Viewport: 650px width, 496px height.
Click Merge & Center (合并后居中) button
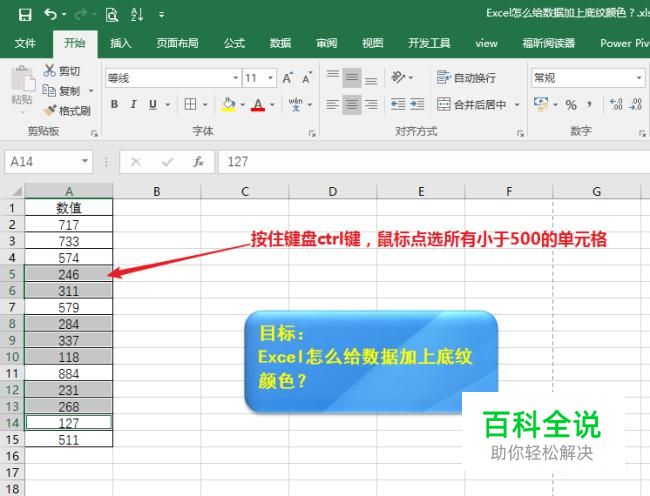472,104
